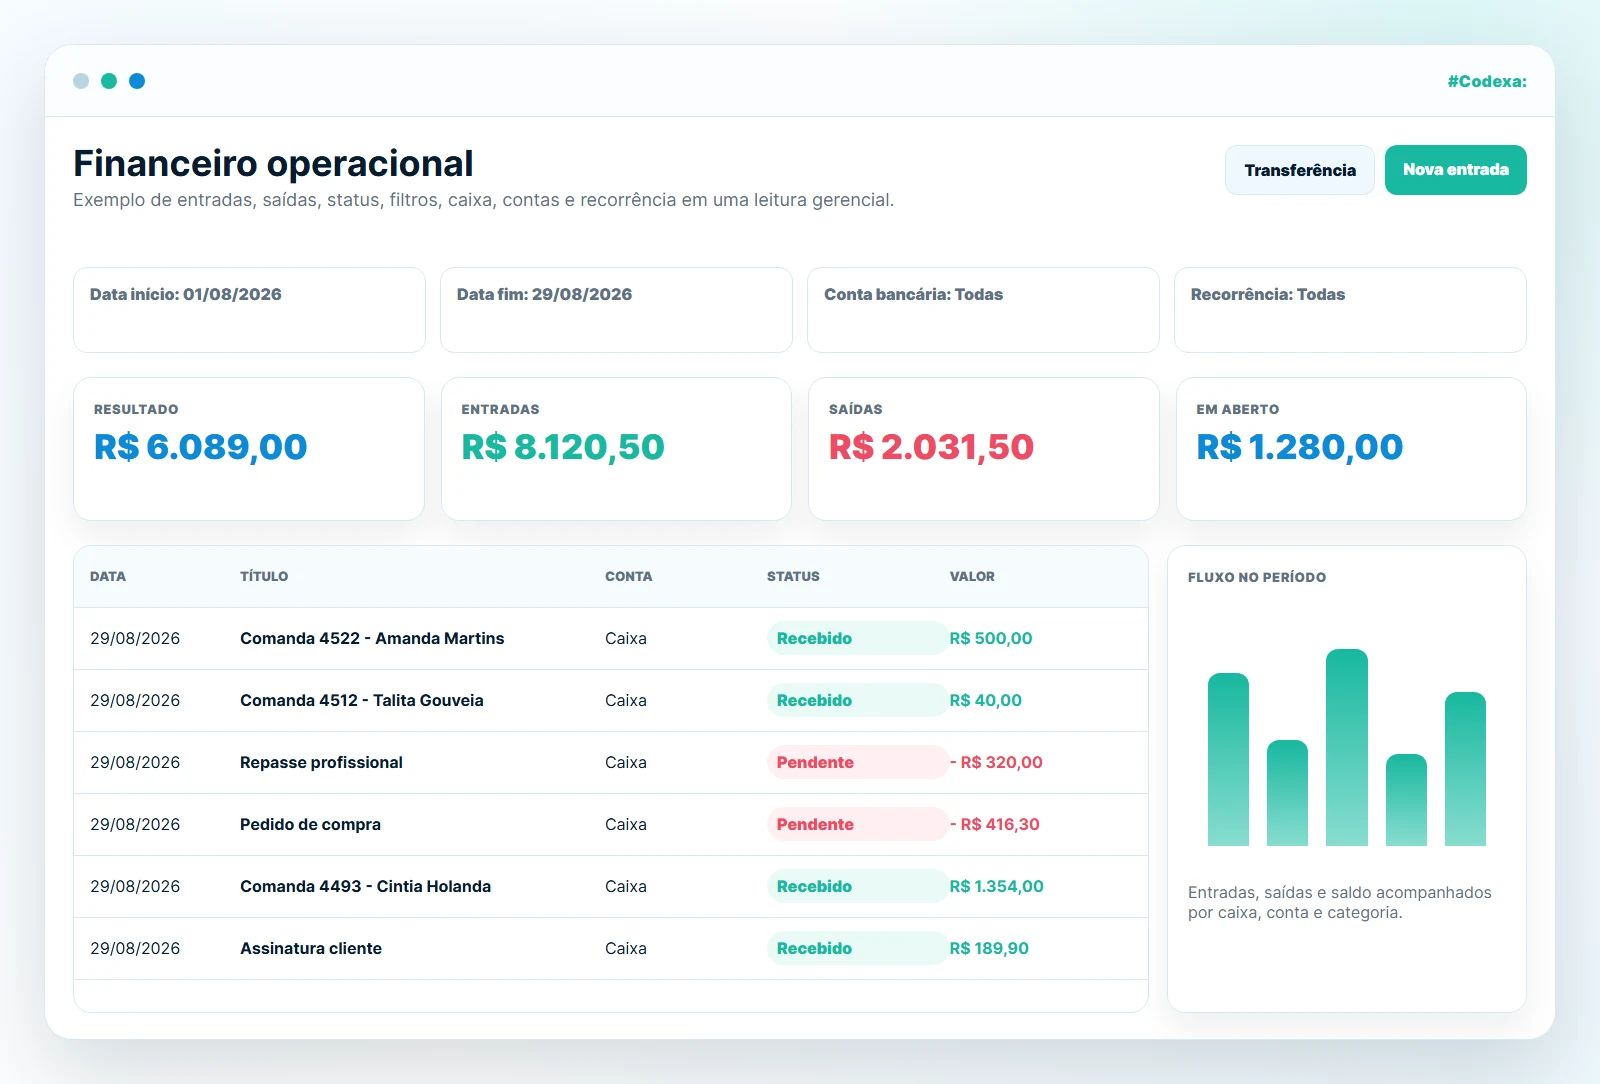Open the Data início filter field
The width and height of the screenshot is (1600, 1084).
pos(249,310)
